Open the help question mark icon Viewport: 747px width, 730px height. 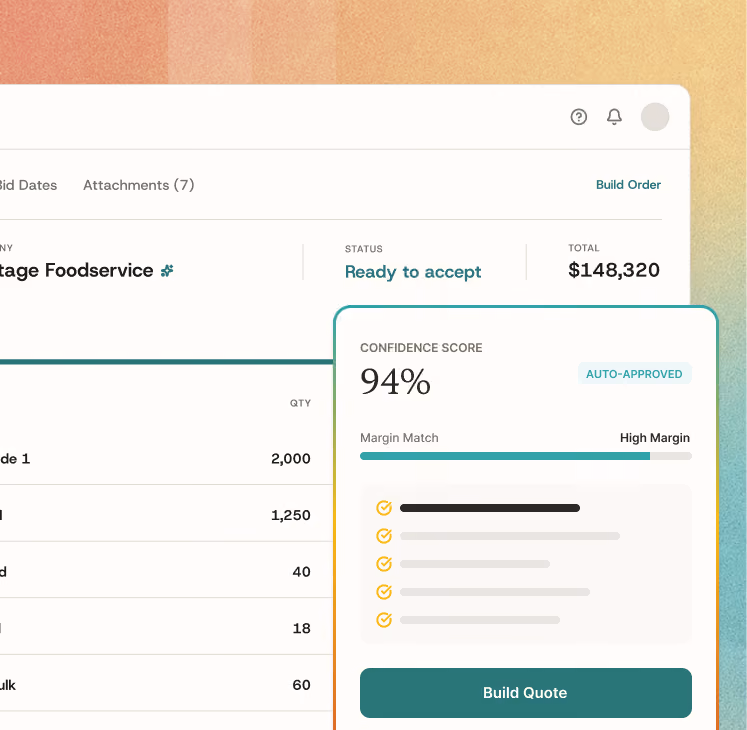tap(578, 117)
